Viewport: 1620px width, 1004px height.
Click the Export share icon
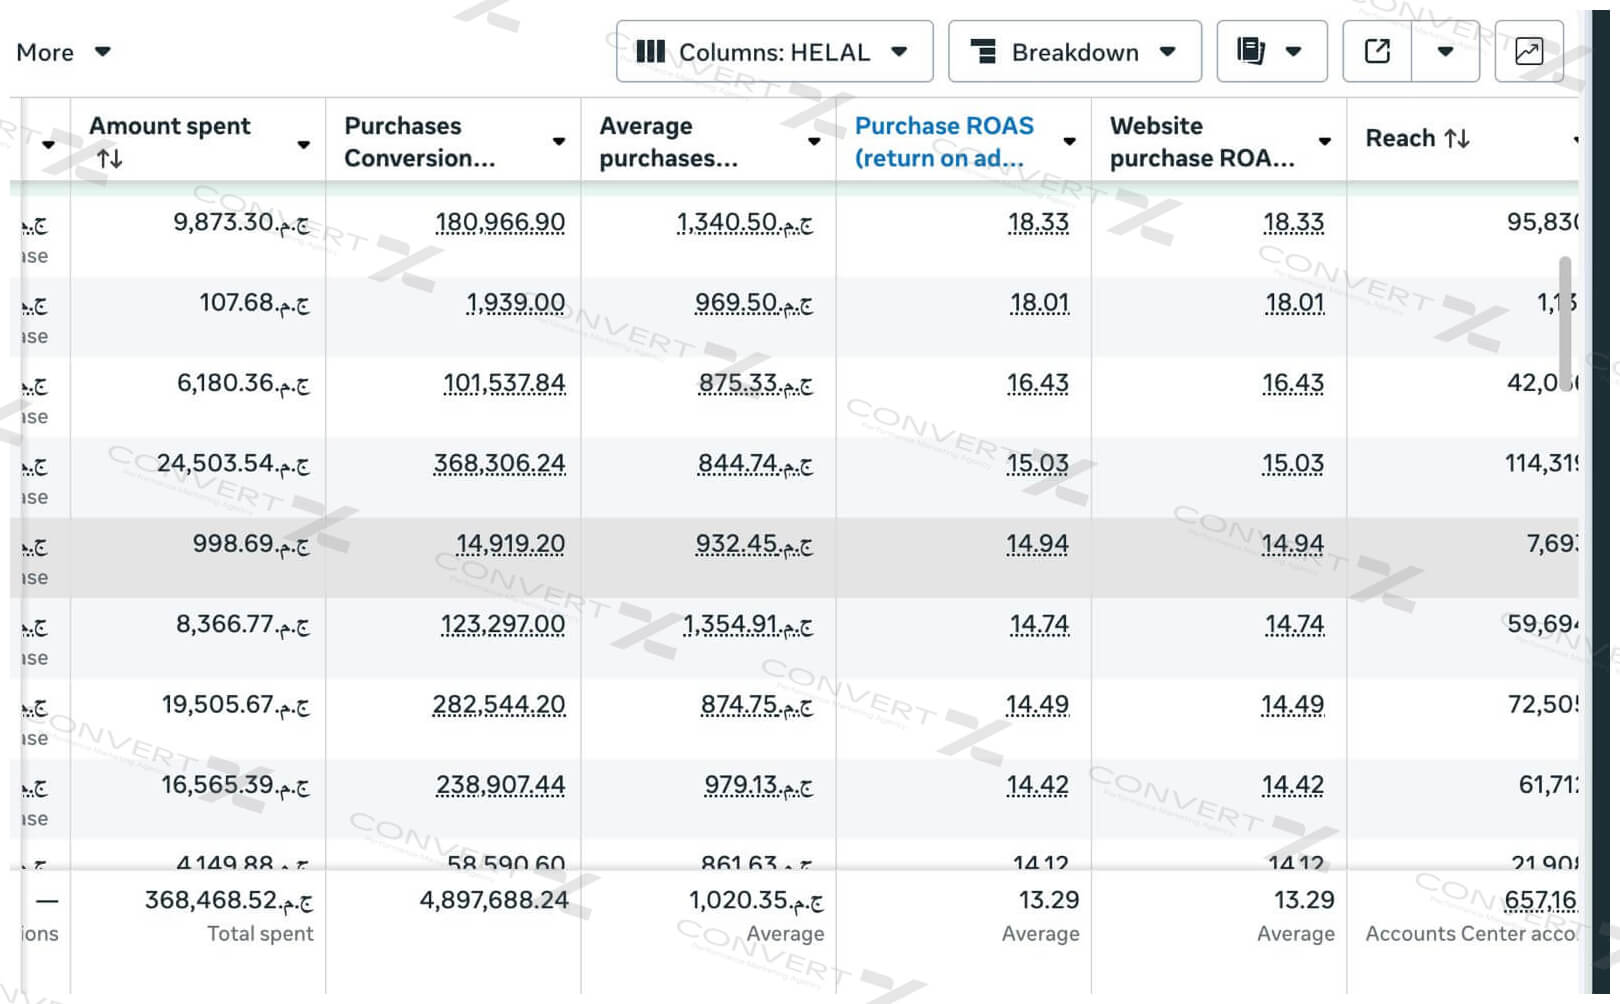point(1377,52)
